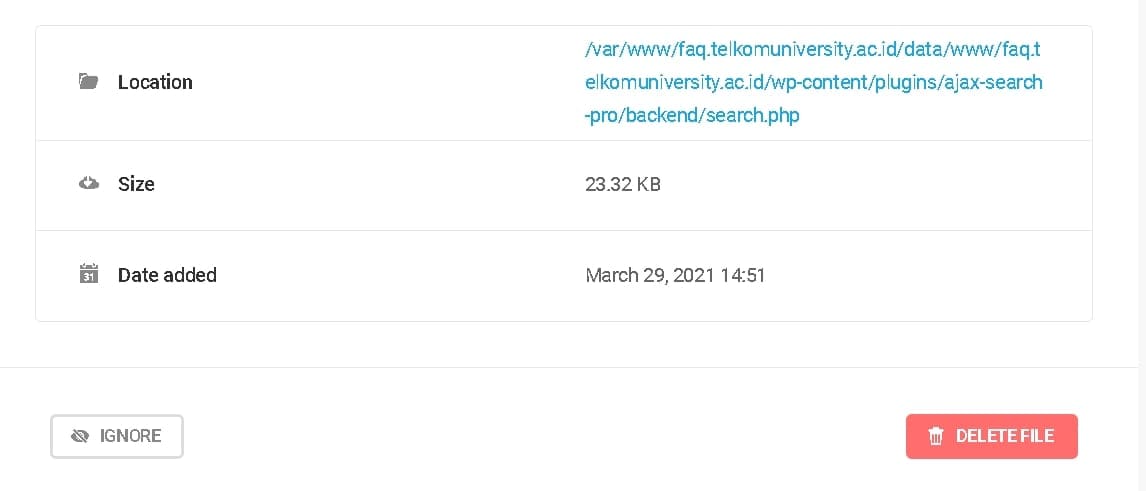Click the calendar icon beside Date added
The height and width of the screenshot is (491, 1146).
(x=88, y=274)
